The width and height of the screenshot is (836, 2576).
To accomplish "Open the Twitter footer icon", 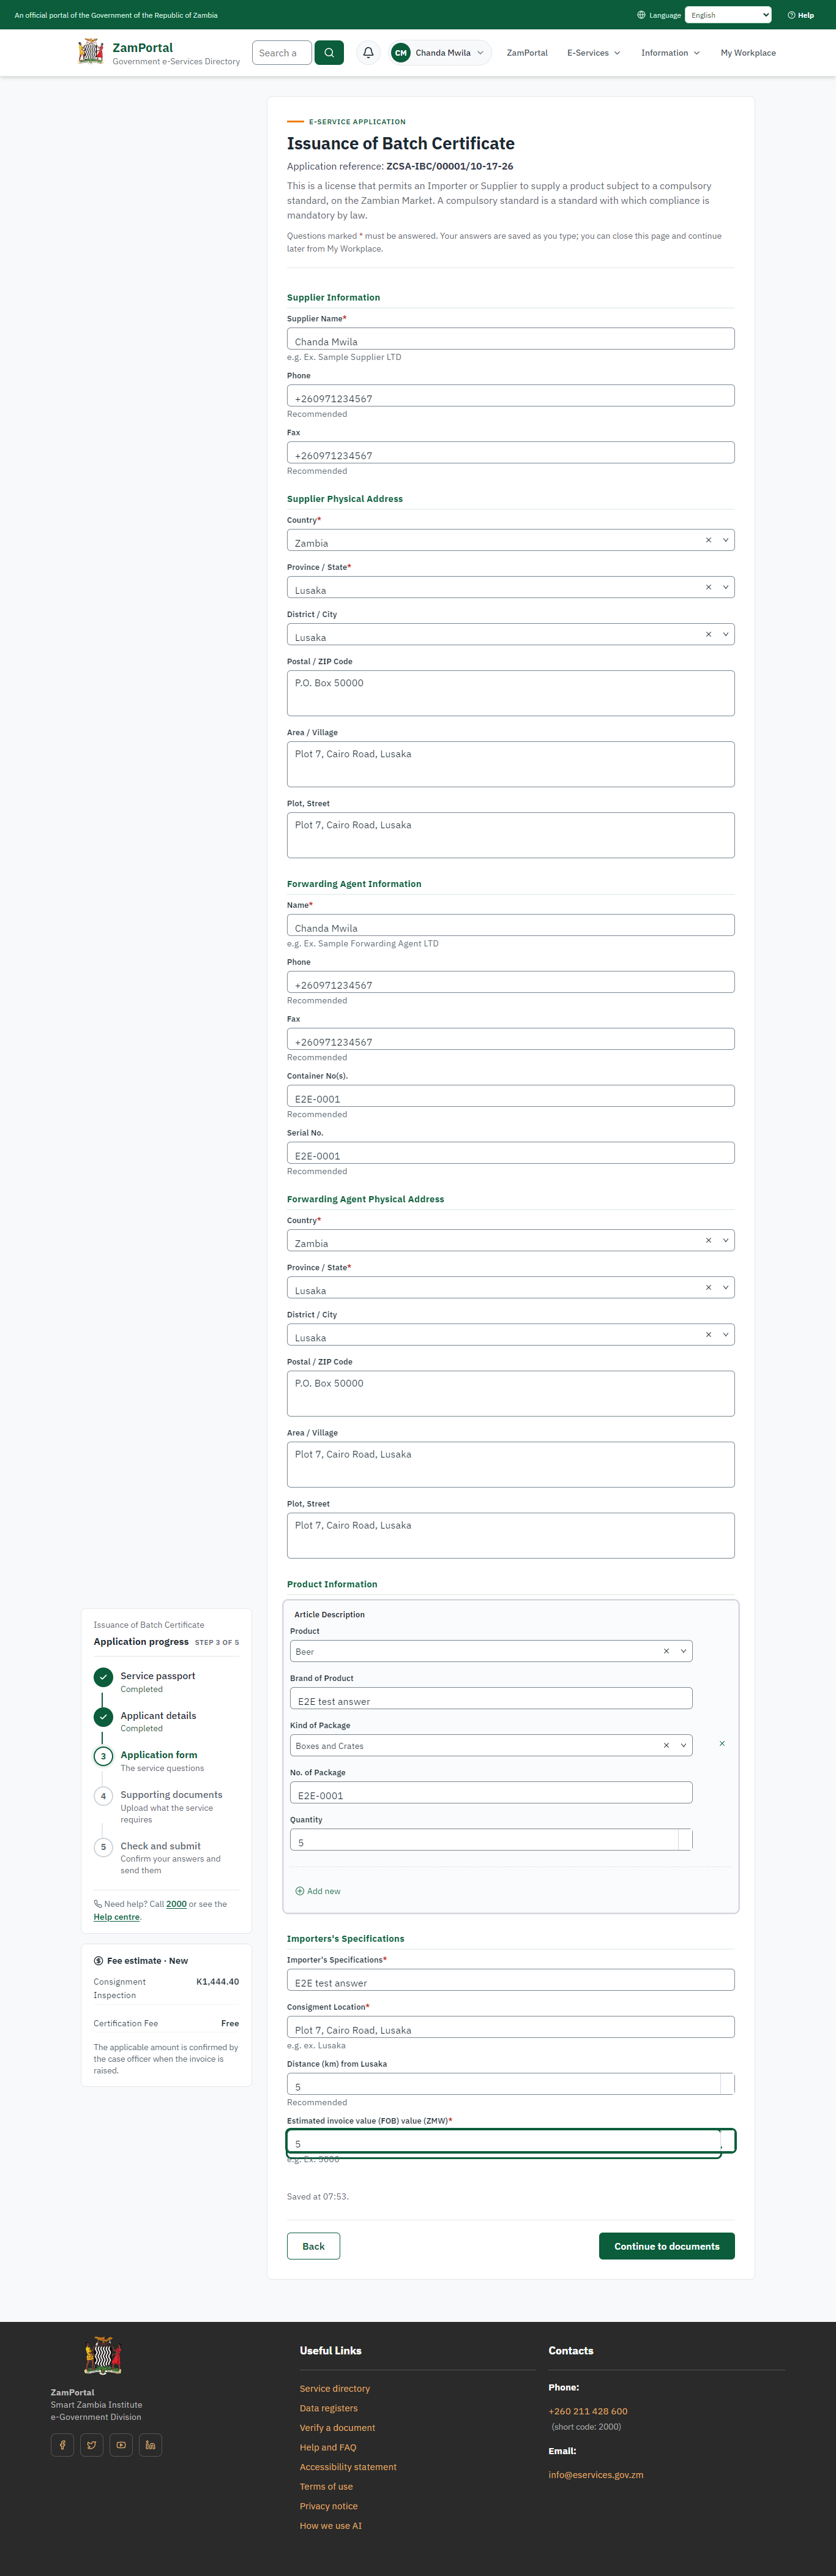I will (92, 2445).
